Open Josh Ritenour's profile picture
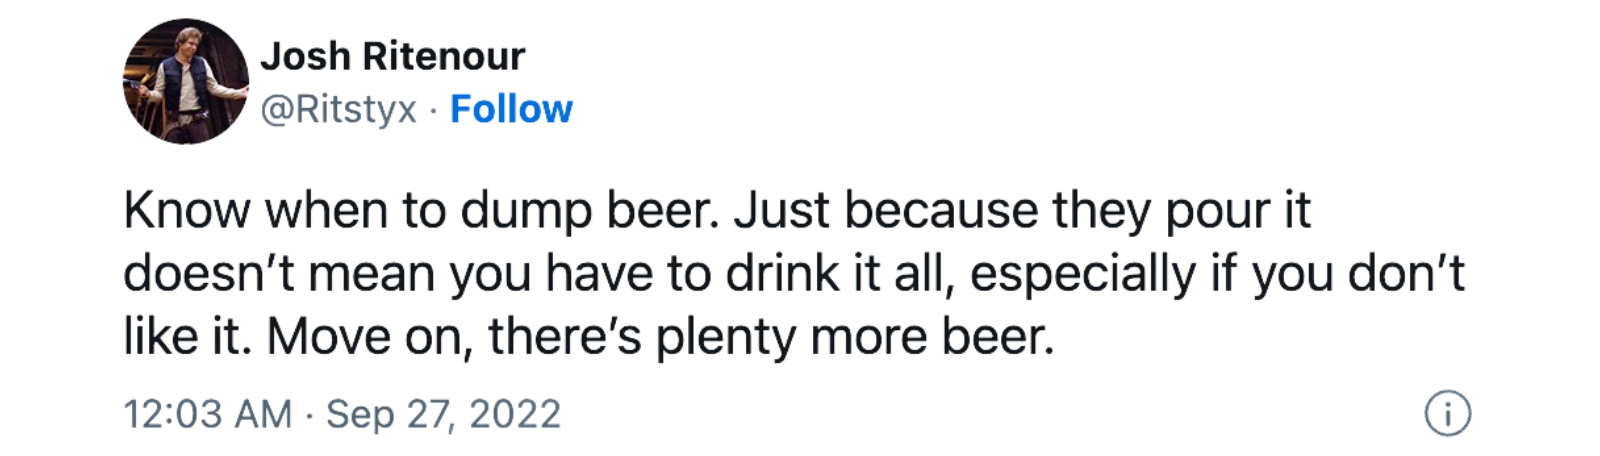This screenshot has width=1600, height=456. pos(185,82)
